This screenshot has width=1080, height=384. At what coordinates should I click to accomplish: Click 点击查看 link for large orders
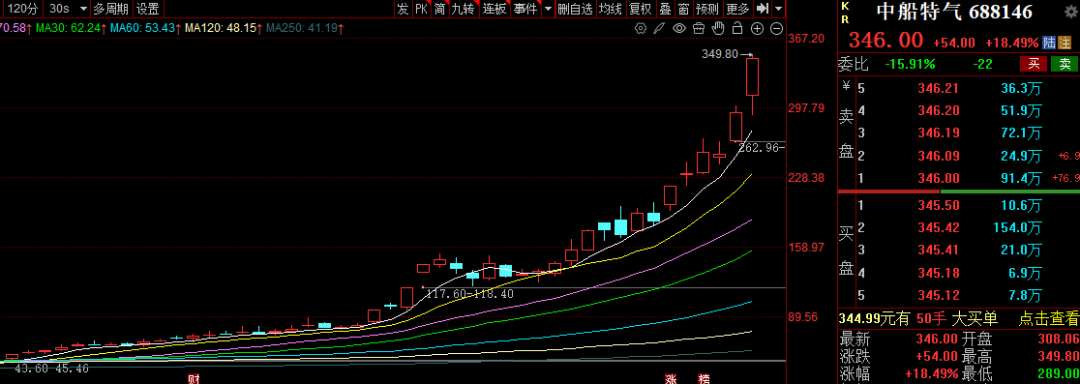(1049, 318)
